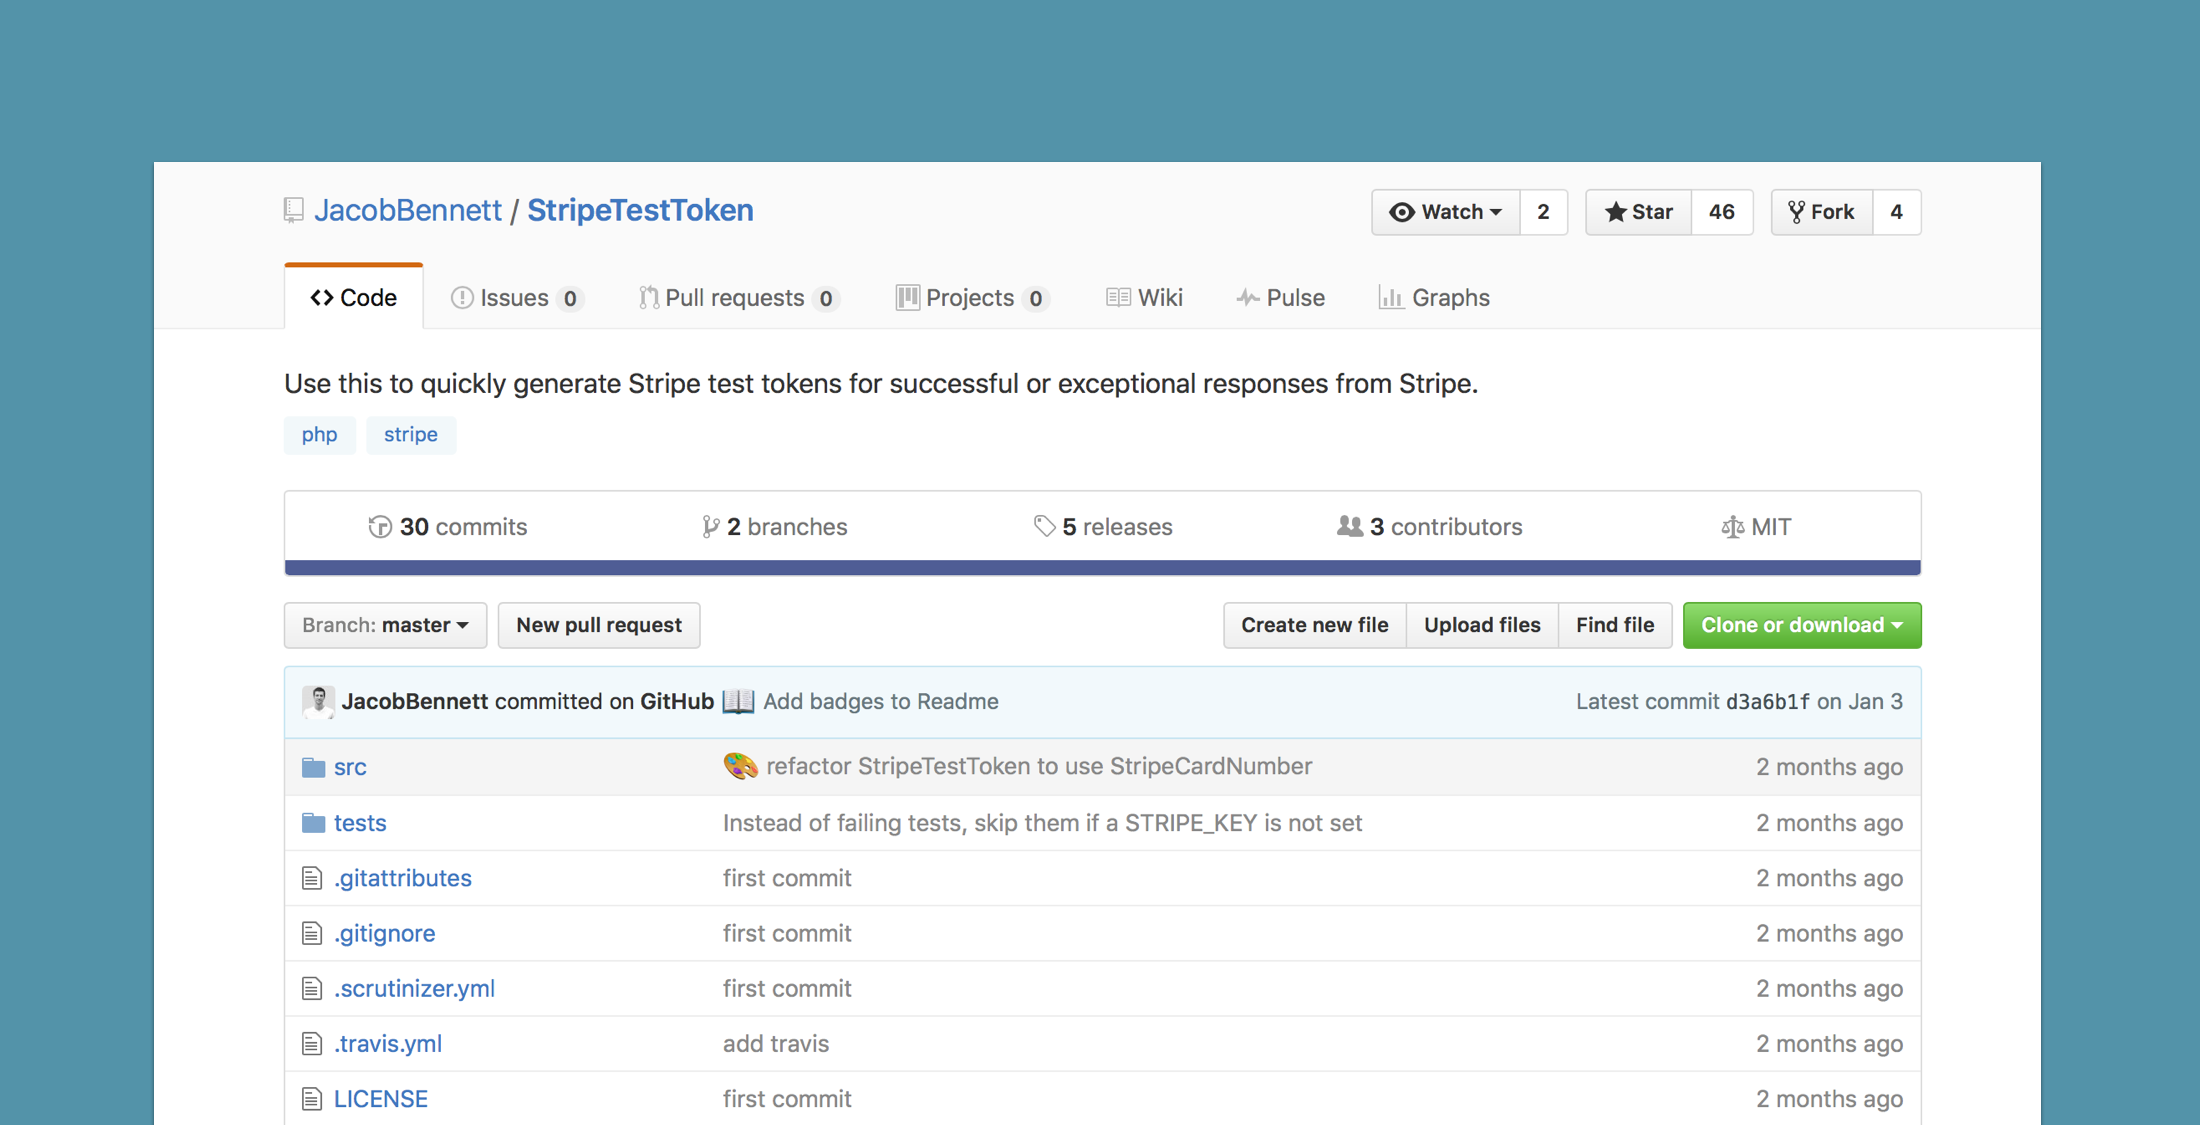Open the MIT license link
Screen dimensions: 2200x1125
coord(1756,526)
